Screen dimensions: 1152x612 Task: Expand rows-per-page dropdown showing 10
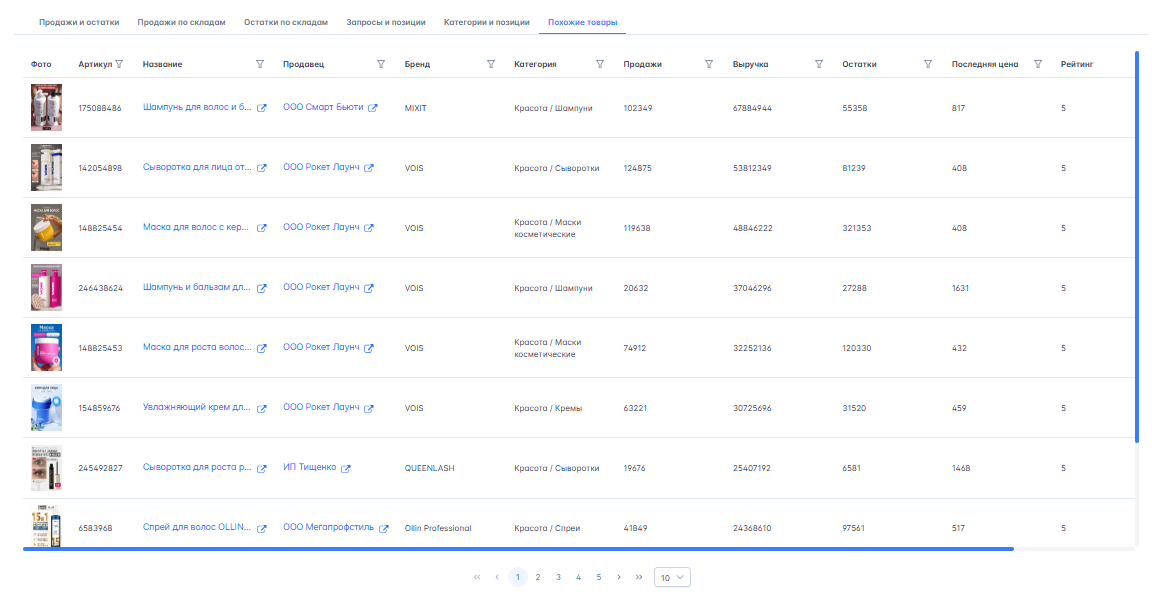(x=672, y=577)
